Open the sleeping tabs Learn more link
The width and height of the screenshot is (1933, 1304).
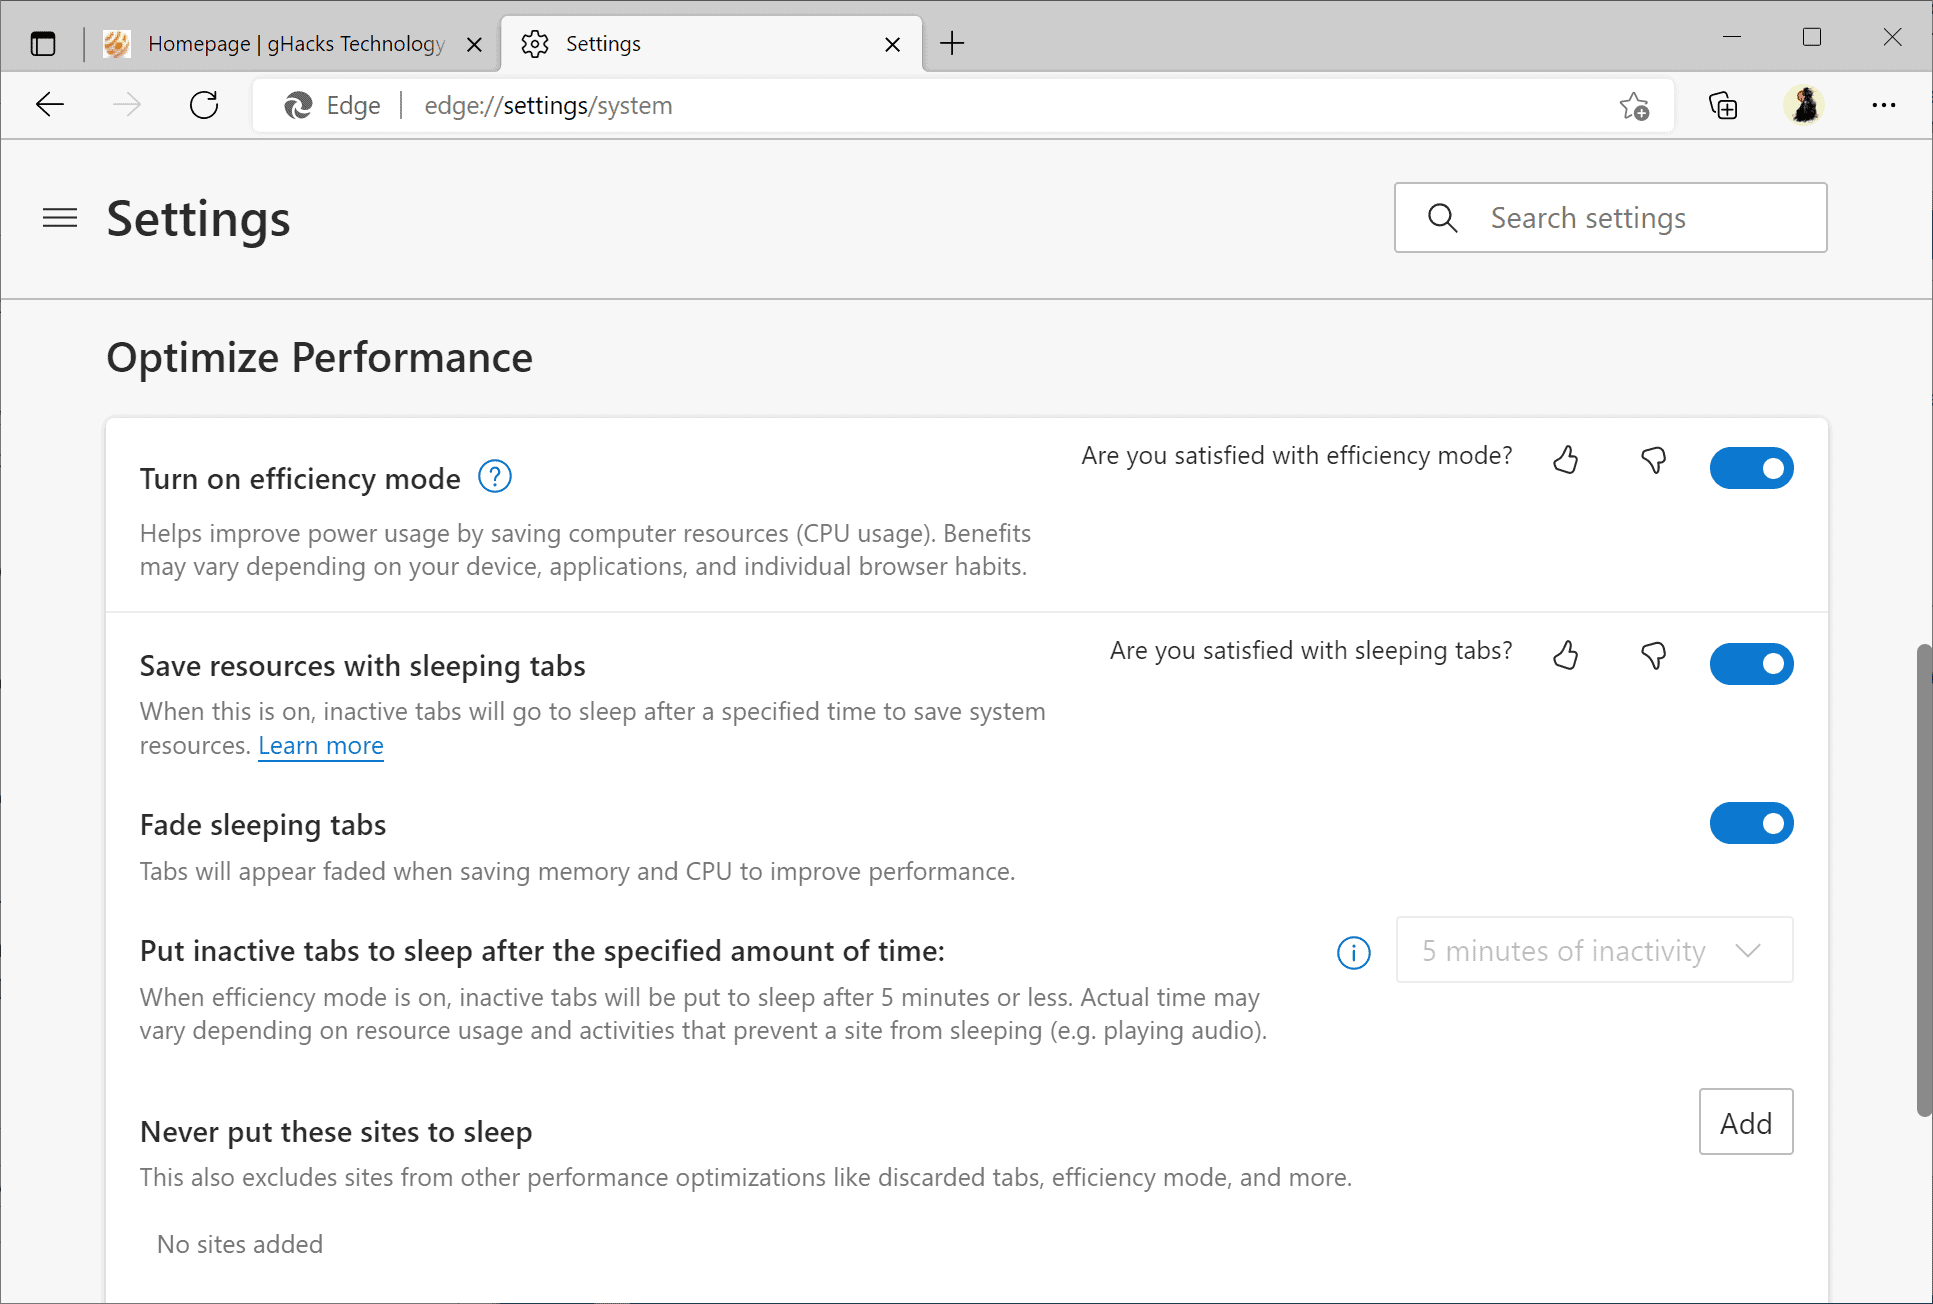tap(320, 745)
